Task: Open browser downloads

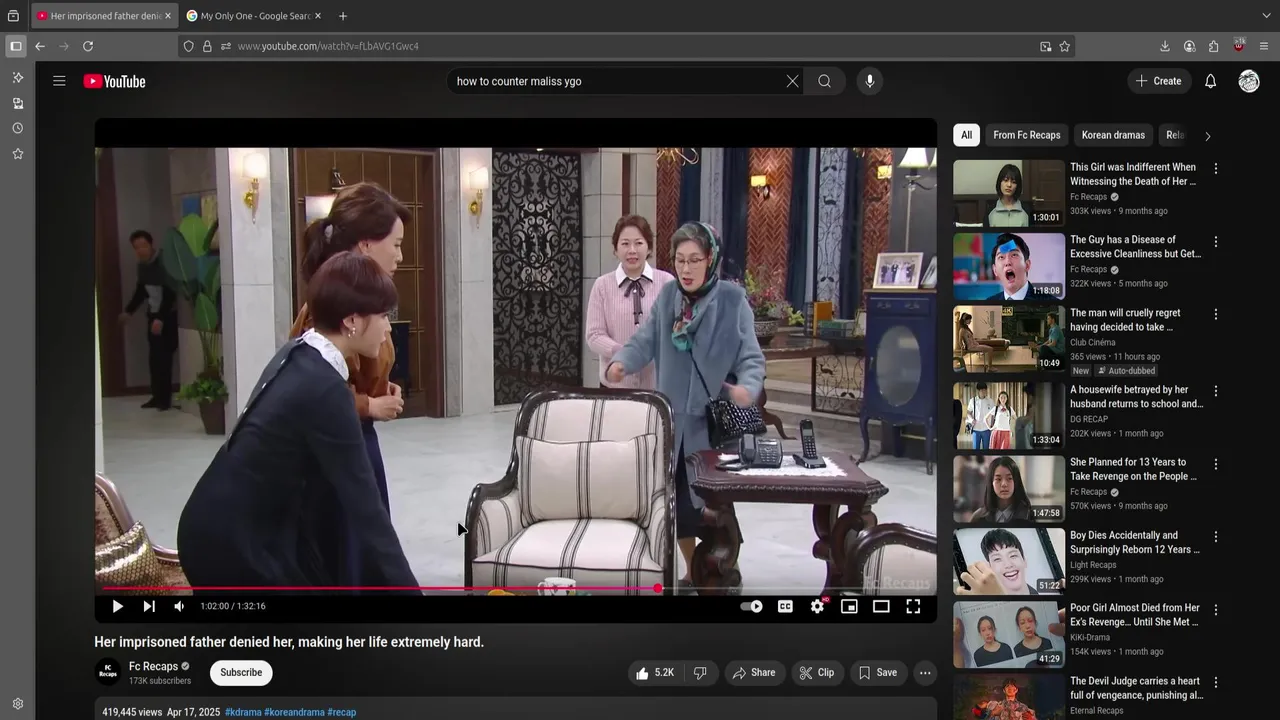Action: [x=1165, y=46]
